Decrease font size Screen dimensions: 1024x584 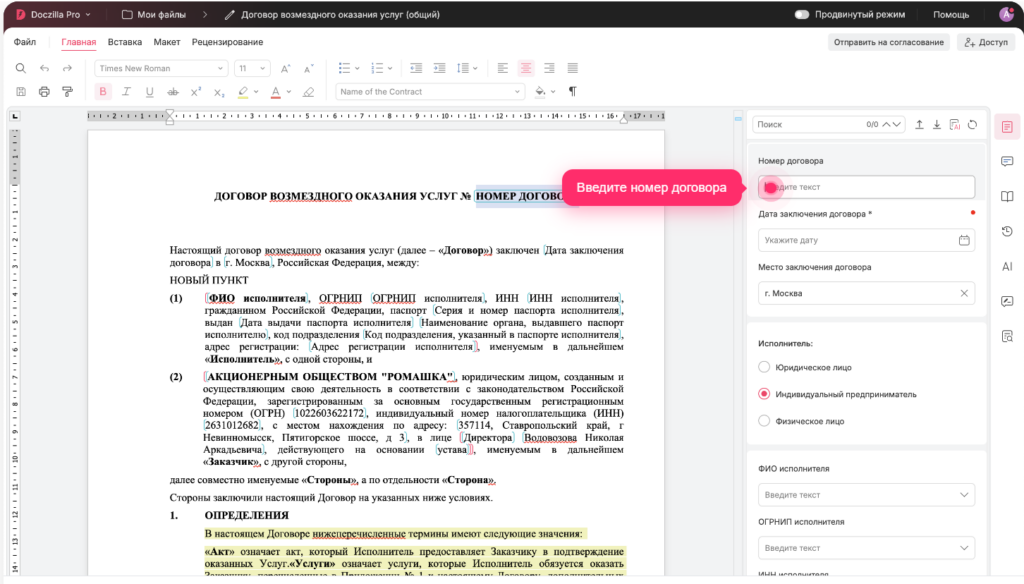pyautogui.click(x=308, y=68)
